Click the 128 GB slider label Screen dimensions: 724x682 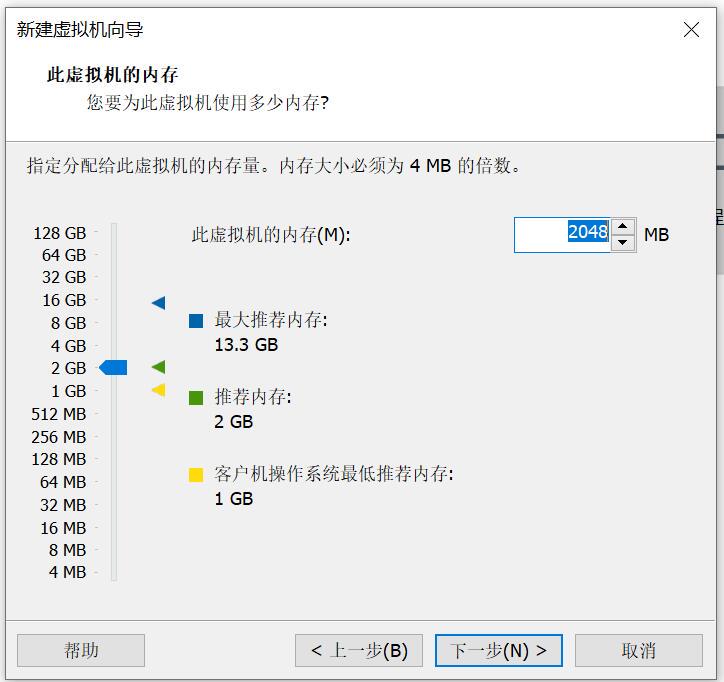60,233
